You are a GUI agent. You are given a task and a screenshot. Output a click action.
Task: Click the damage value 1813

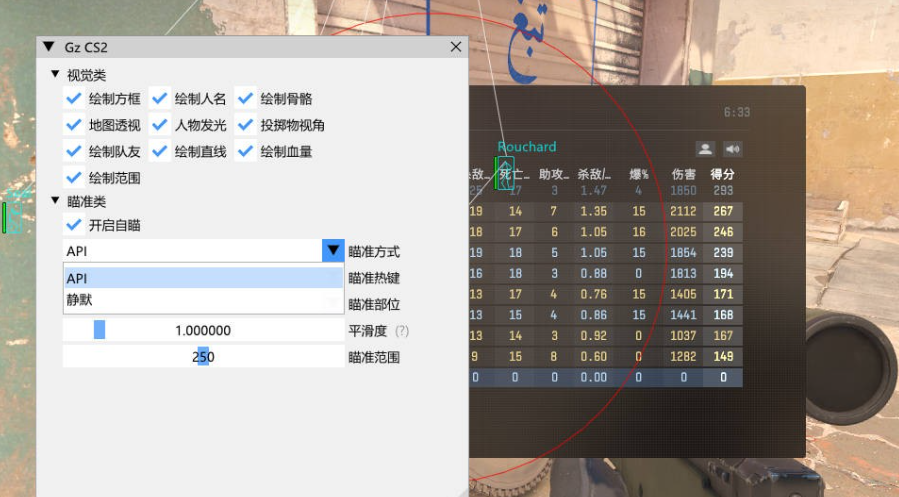pyautogui.click(x=683, y=273)
